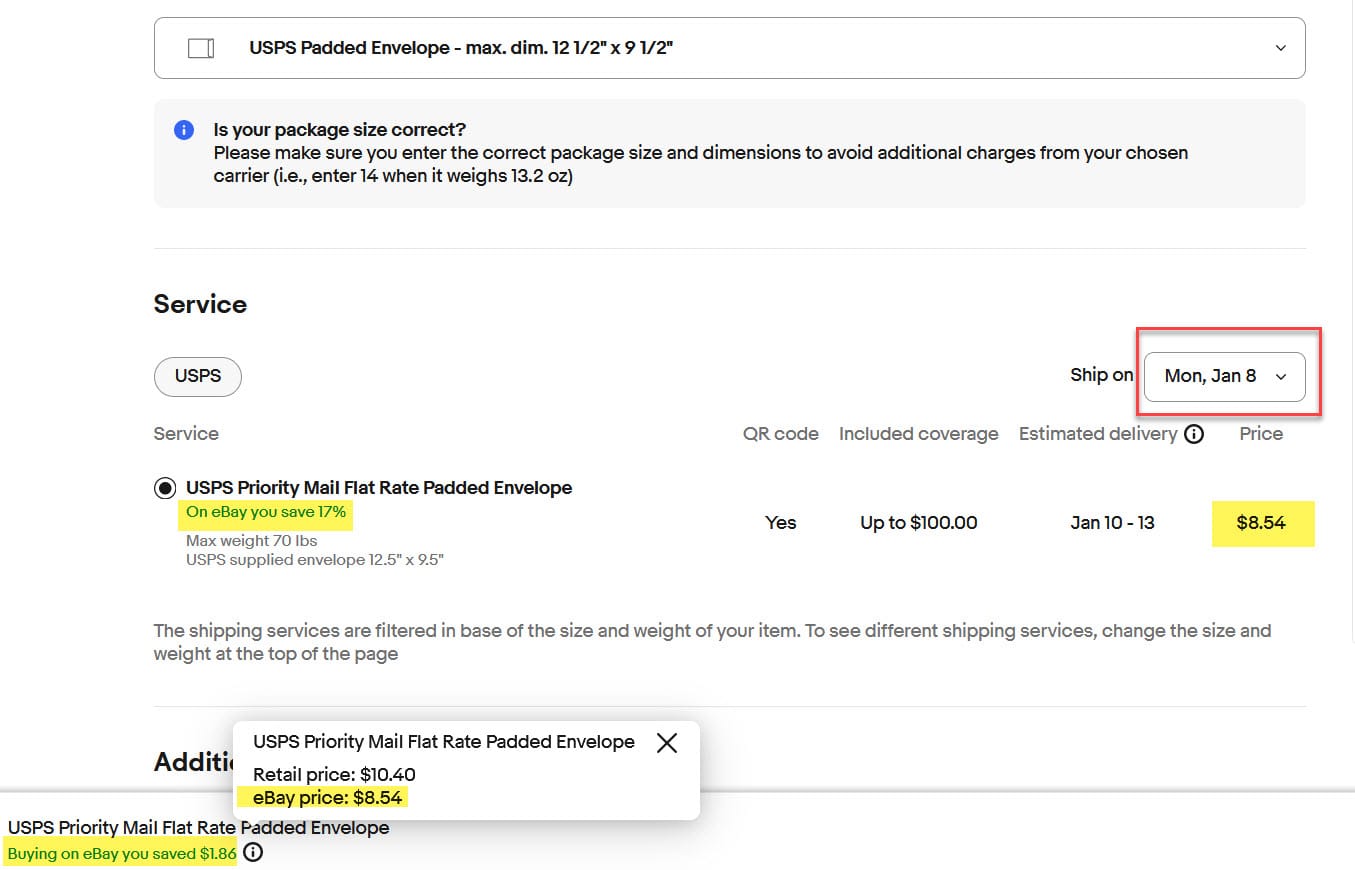Click the package envelope icon
Image resolution: width=1355 pixels, height=870 pixels.
coord(201,48)
